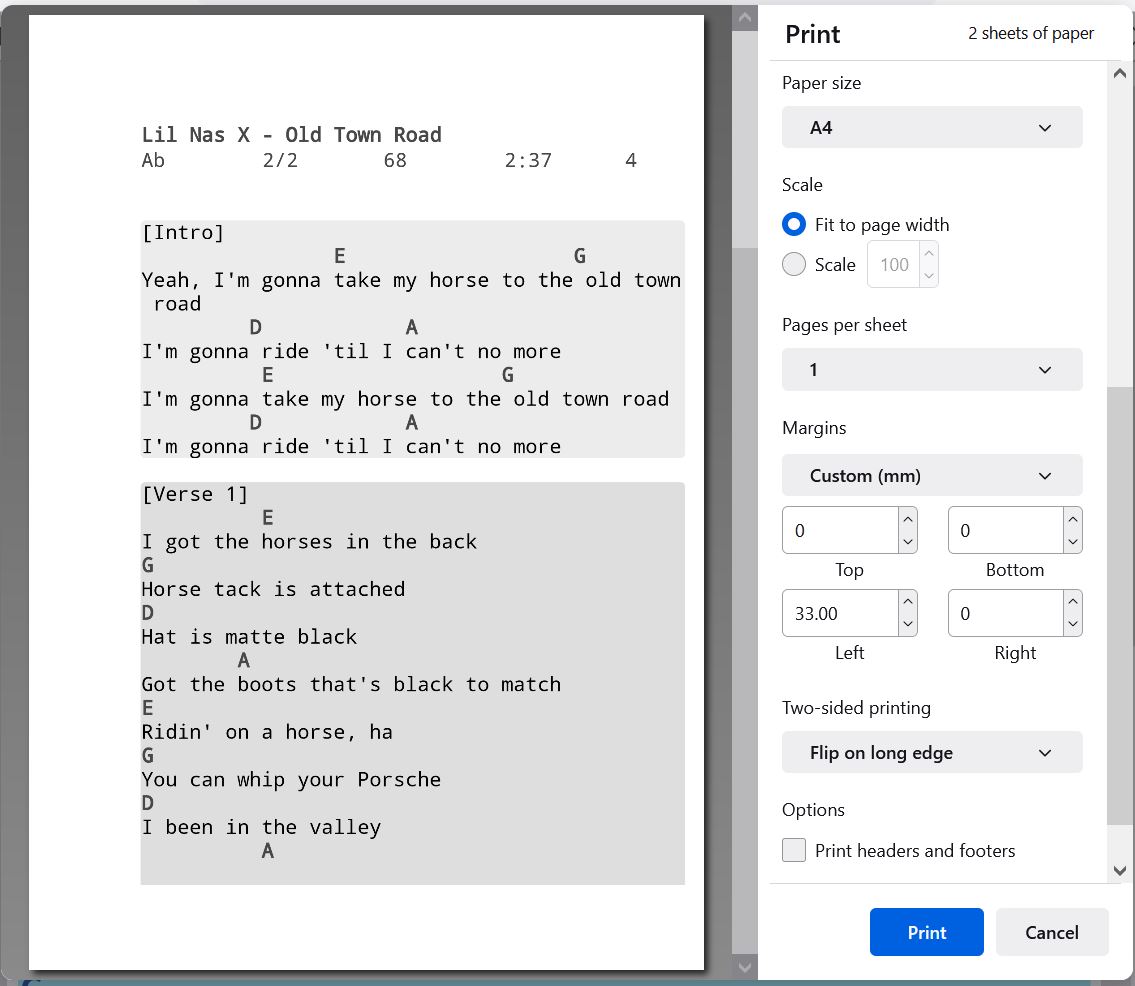Enable "Print headers and footers"

click(x=793, y=850)
